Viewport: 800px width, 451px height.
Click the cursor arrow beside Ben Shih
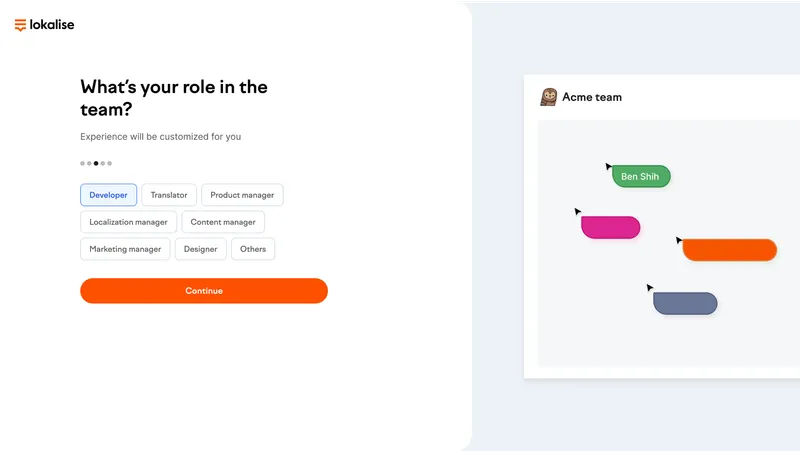[609, 167]
